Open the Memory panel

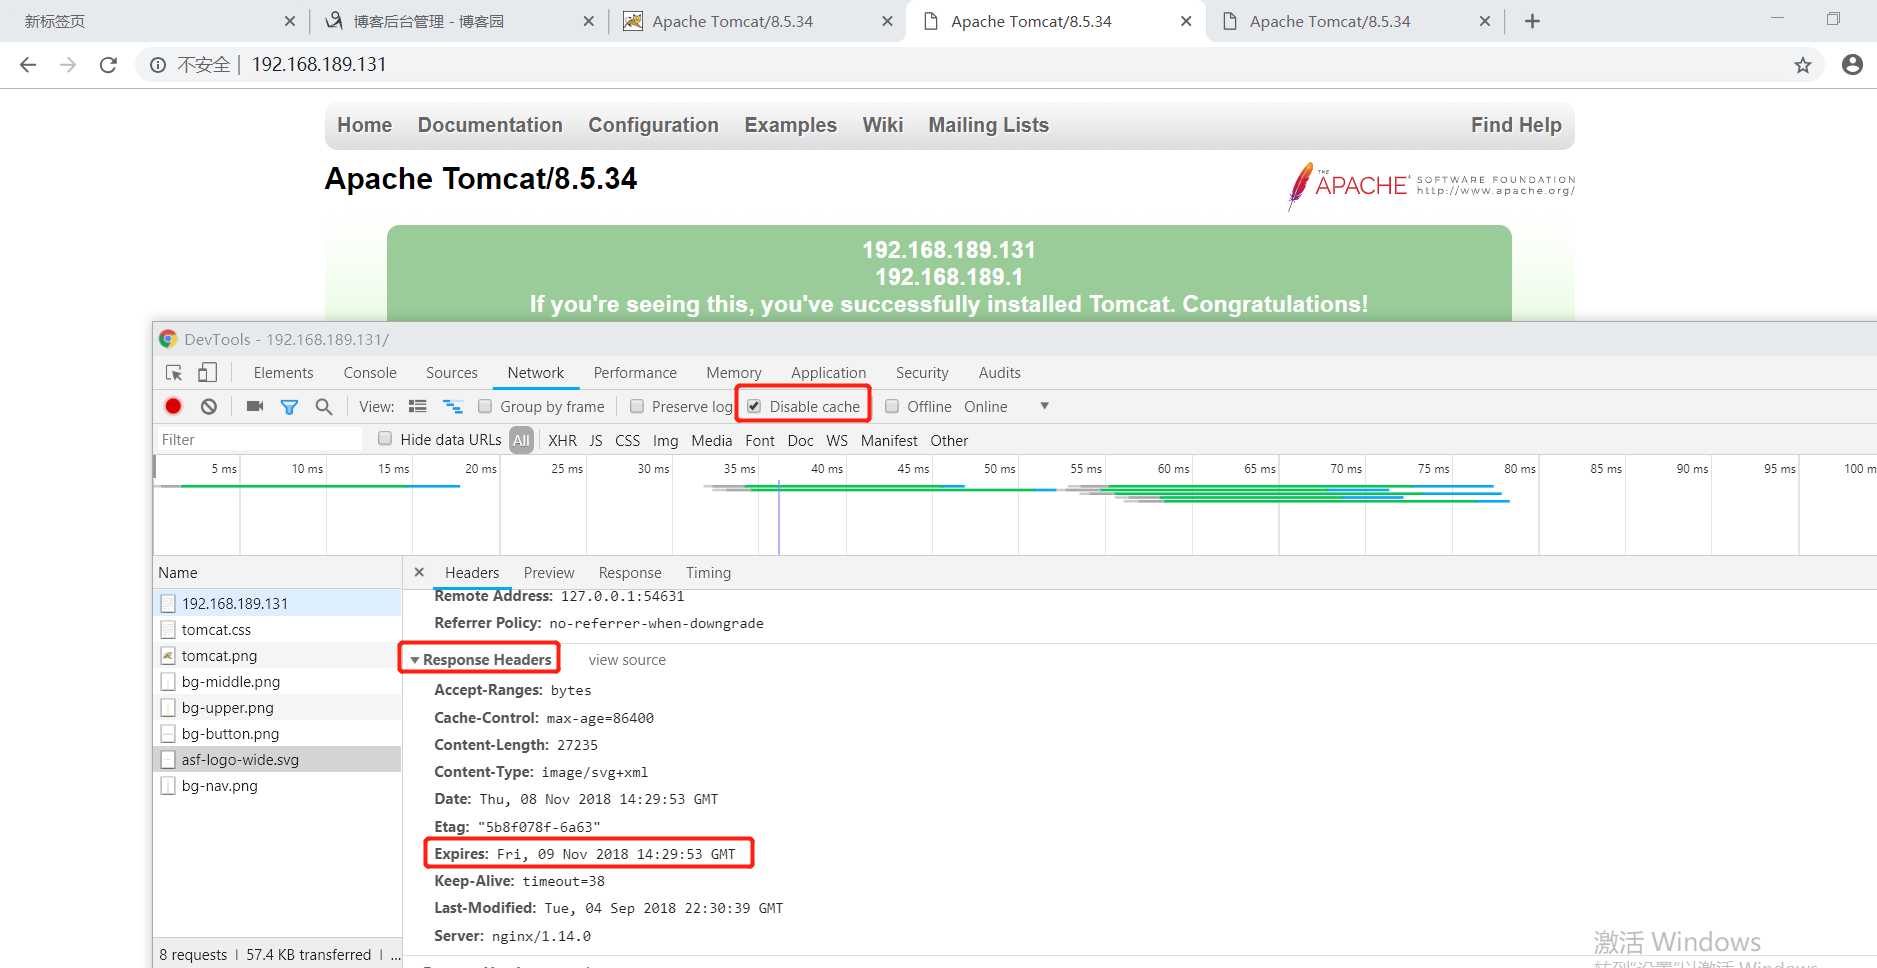click(734, 373)
